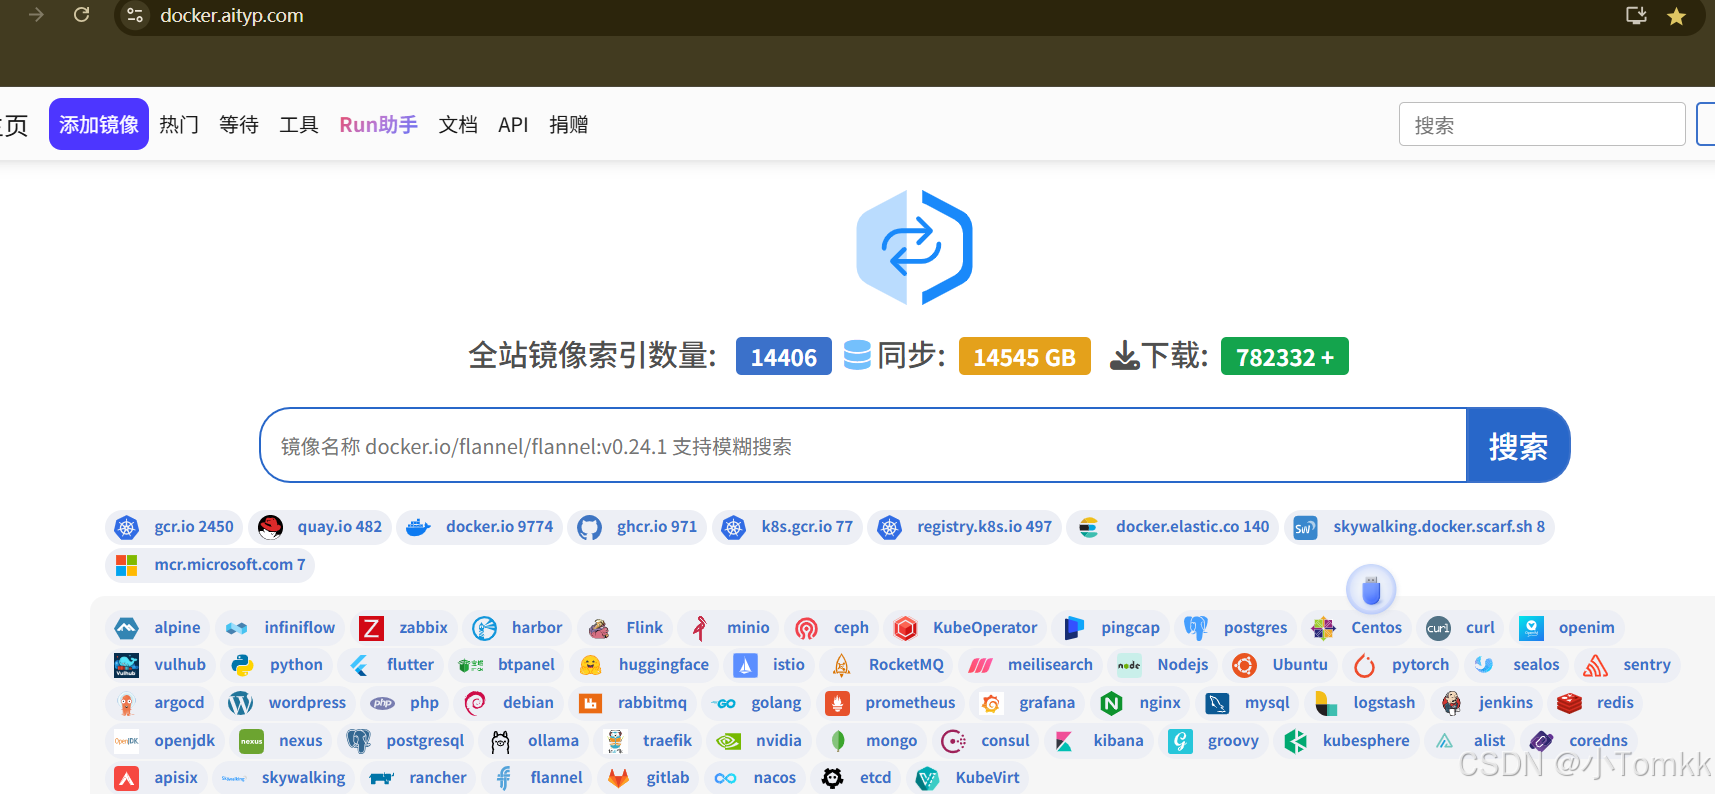Click the gitlab fox icon
Viewport: 1715px width, 794px height.
618,778
